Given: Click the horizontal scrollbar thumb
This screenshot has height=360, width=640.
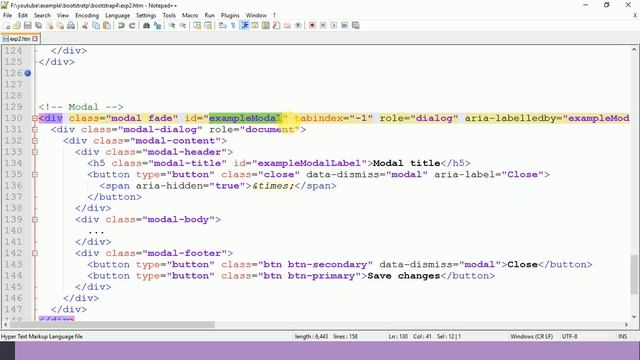Looking at the screenshot, I should [x=112, y=324].
